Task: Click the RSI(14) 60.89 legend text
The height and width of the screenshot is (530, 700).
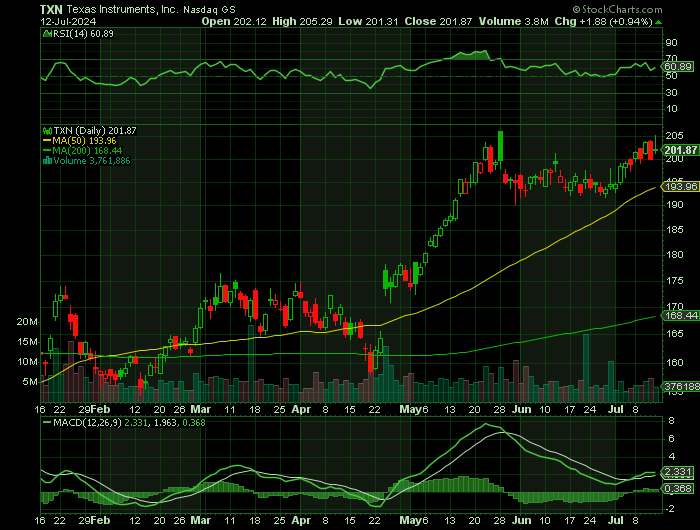Action: coord(83,34)
